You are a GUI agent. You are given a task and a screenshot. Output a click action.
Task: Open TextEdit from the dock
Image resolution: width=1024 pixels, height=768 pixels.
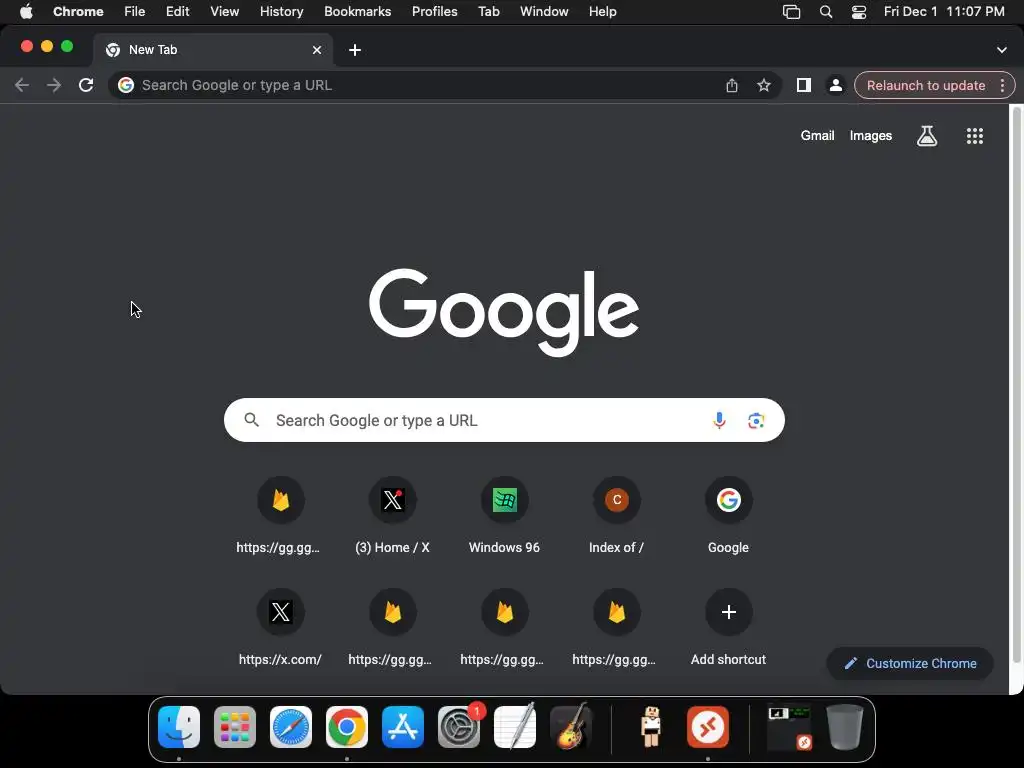tap(515, 727)
